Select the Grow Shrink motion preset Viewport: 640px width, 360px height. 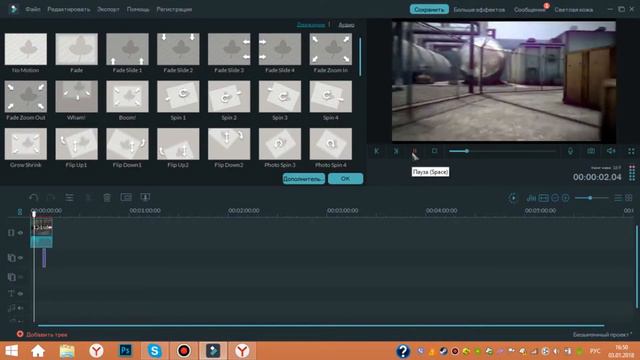(26, 144)
